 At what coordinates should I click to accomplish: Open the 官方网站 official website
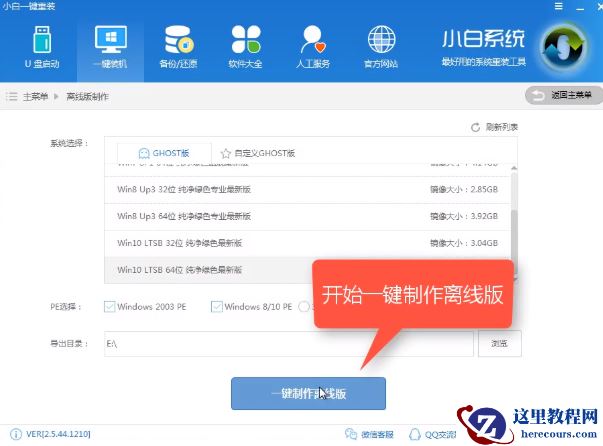pyautogui.click(x=381, y=47)
